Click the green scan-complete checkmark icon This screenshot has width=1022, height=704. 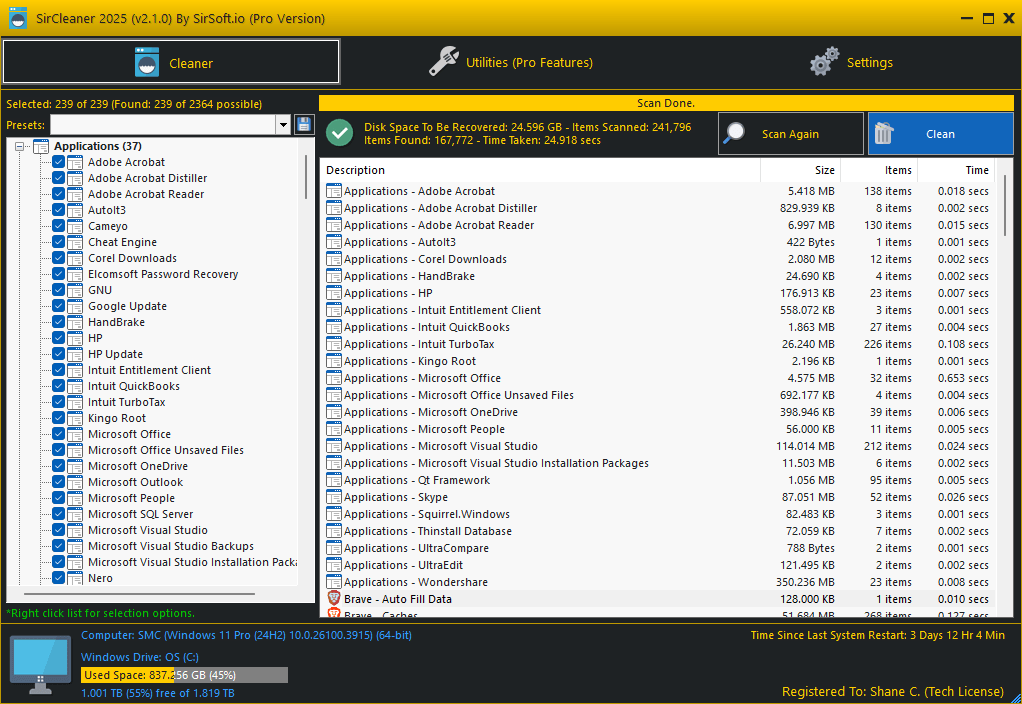pos(340,133)
